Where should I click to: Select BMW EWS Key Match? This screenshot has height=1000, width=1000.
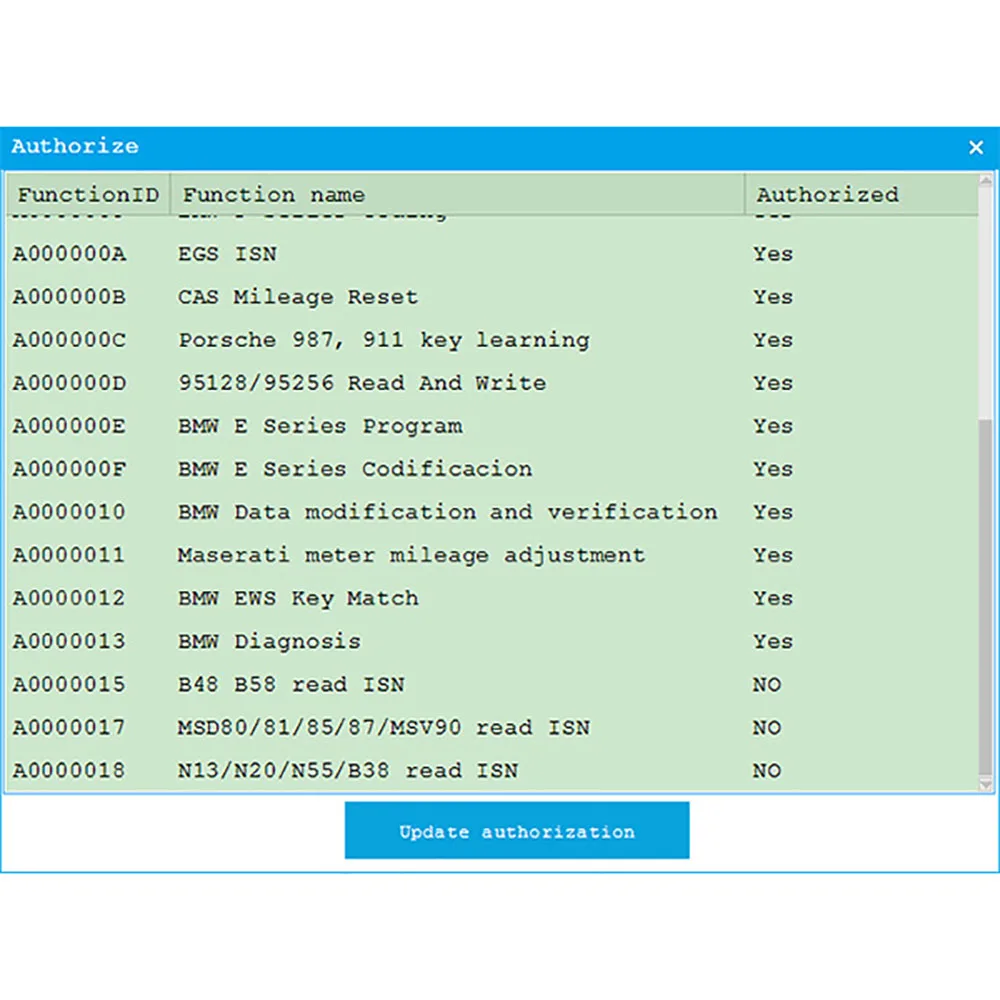click(x=298, y=598)
